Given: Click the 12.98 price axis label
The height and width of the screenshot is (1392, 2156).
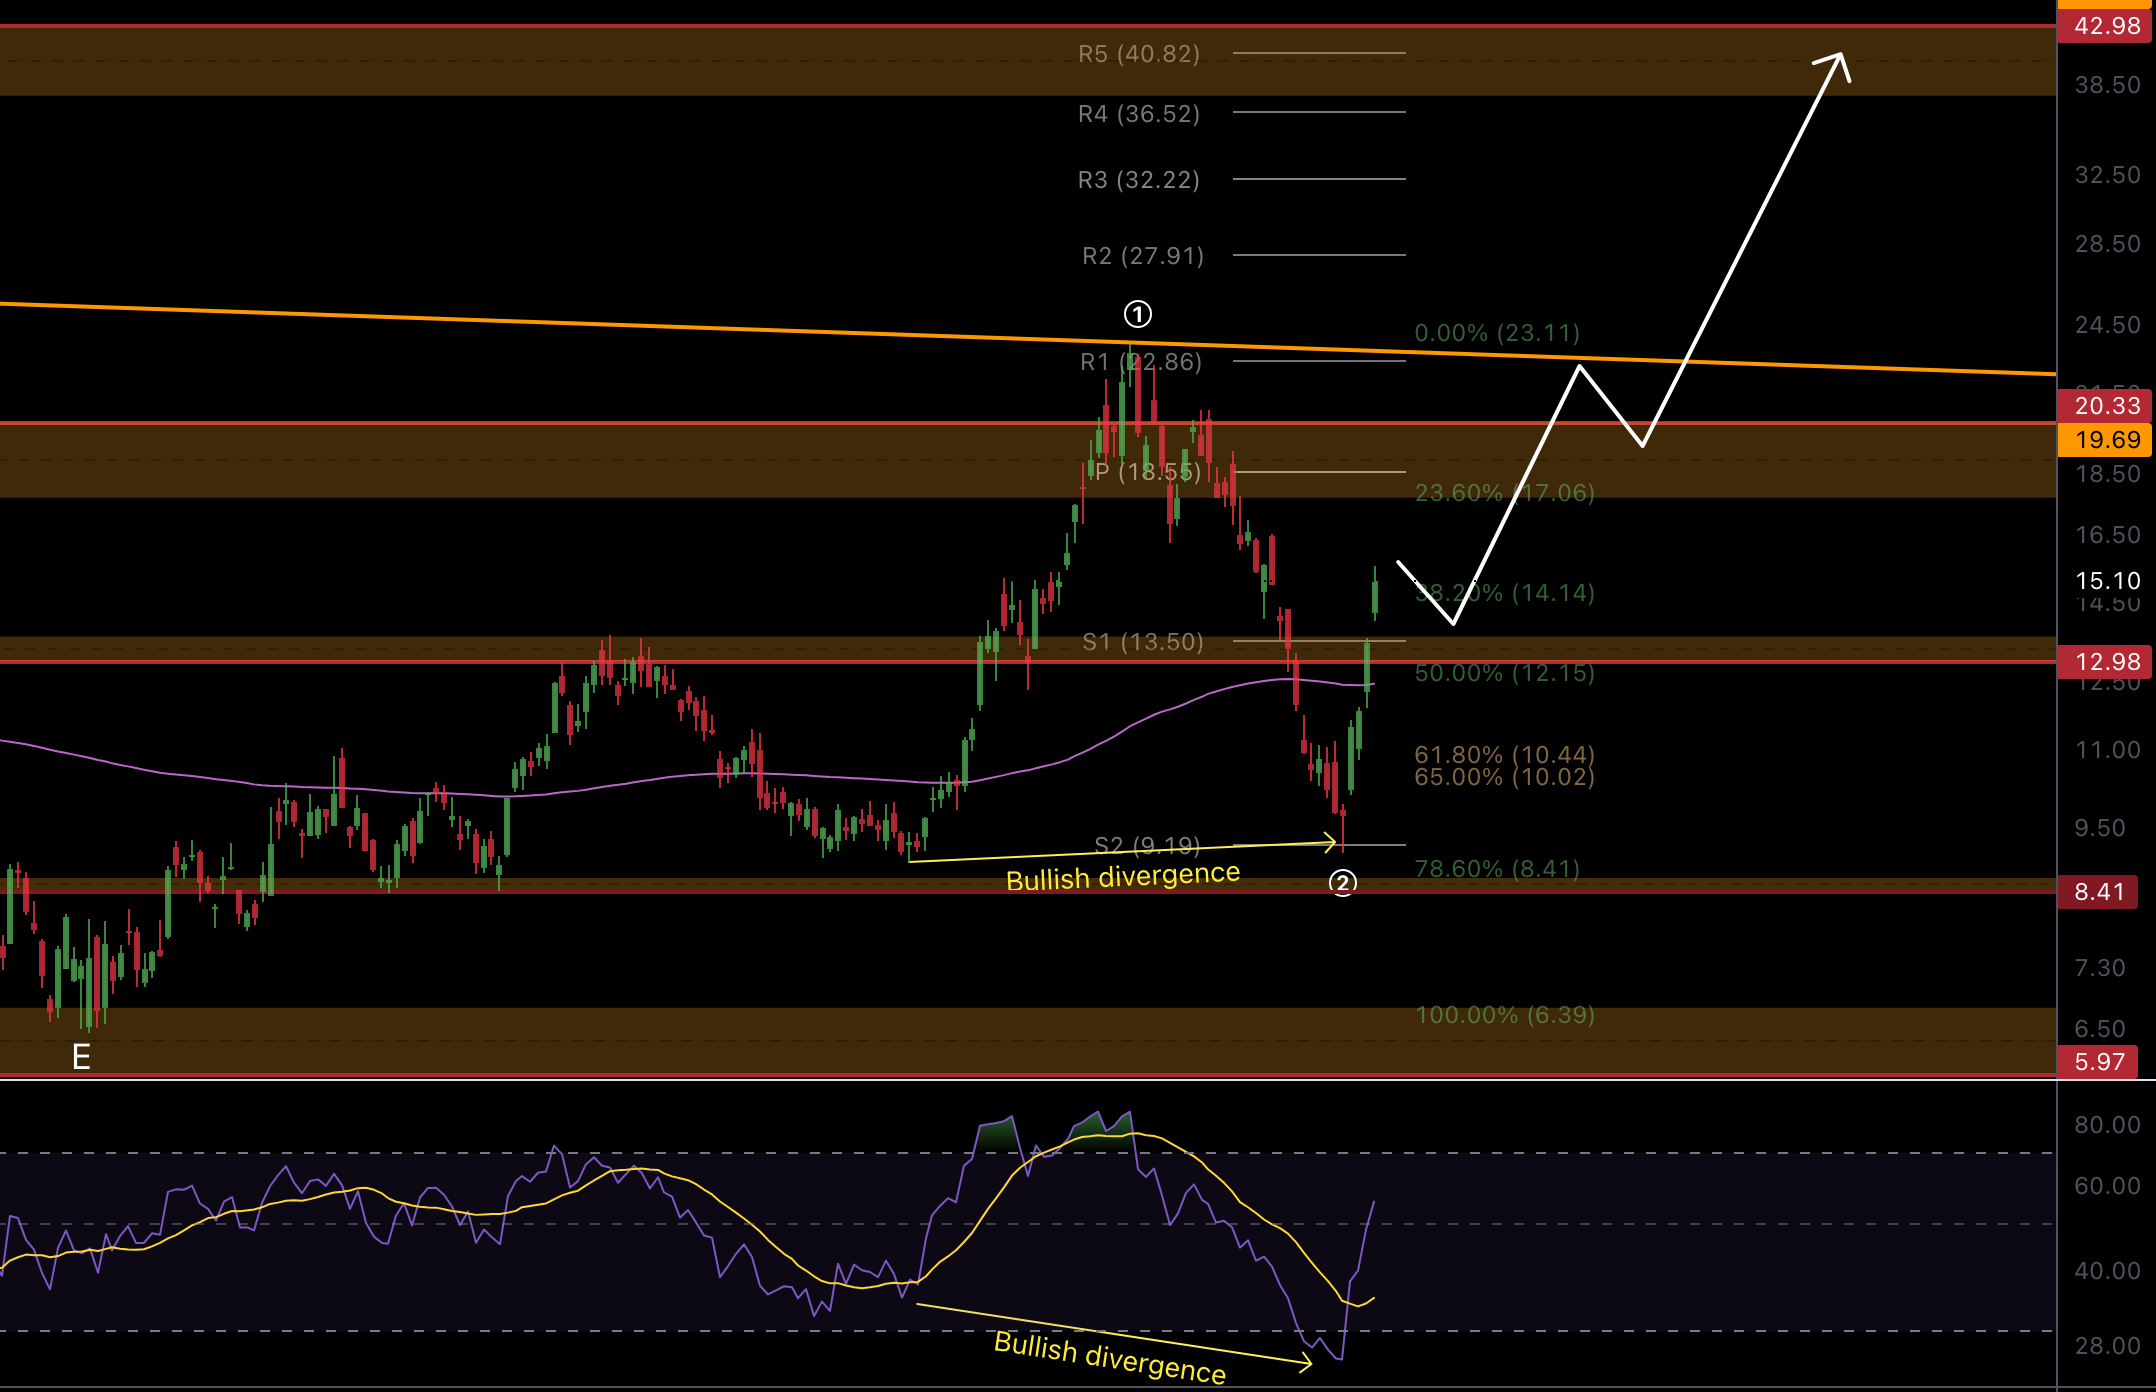Looking at the screenshot, I should pos(2106,662).
